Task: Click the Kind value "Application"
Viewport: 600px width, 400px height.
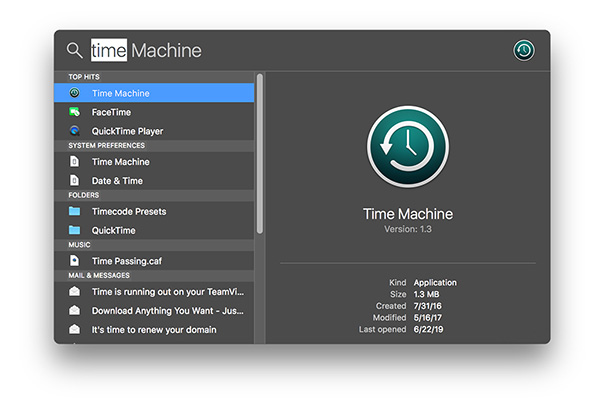Action: (x=435, y=282)
